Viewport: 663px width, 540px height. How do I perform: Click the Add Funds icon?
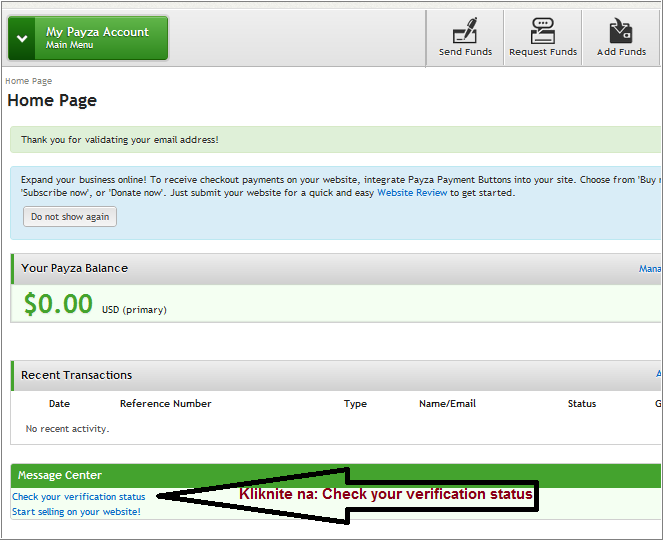tap(621, 37)
